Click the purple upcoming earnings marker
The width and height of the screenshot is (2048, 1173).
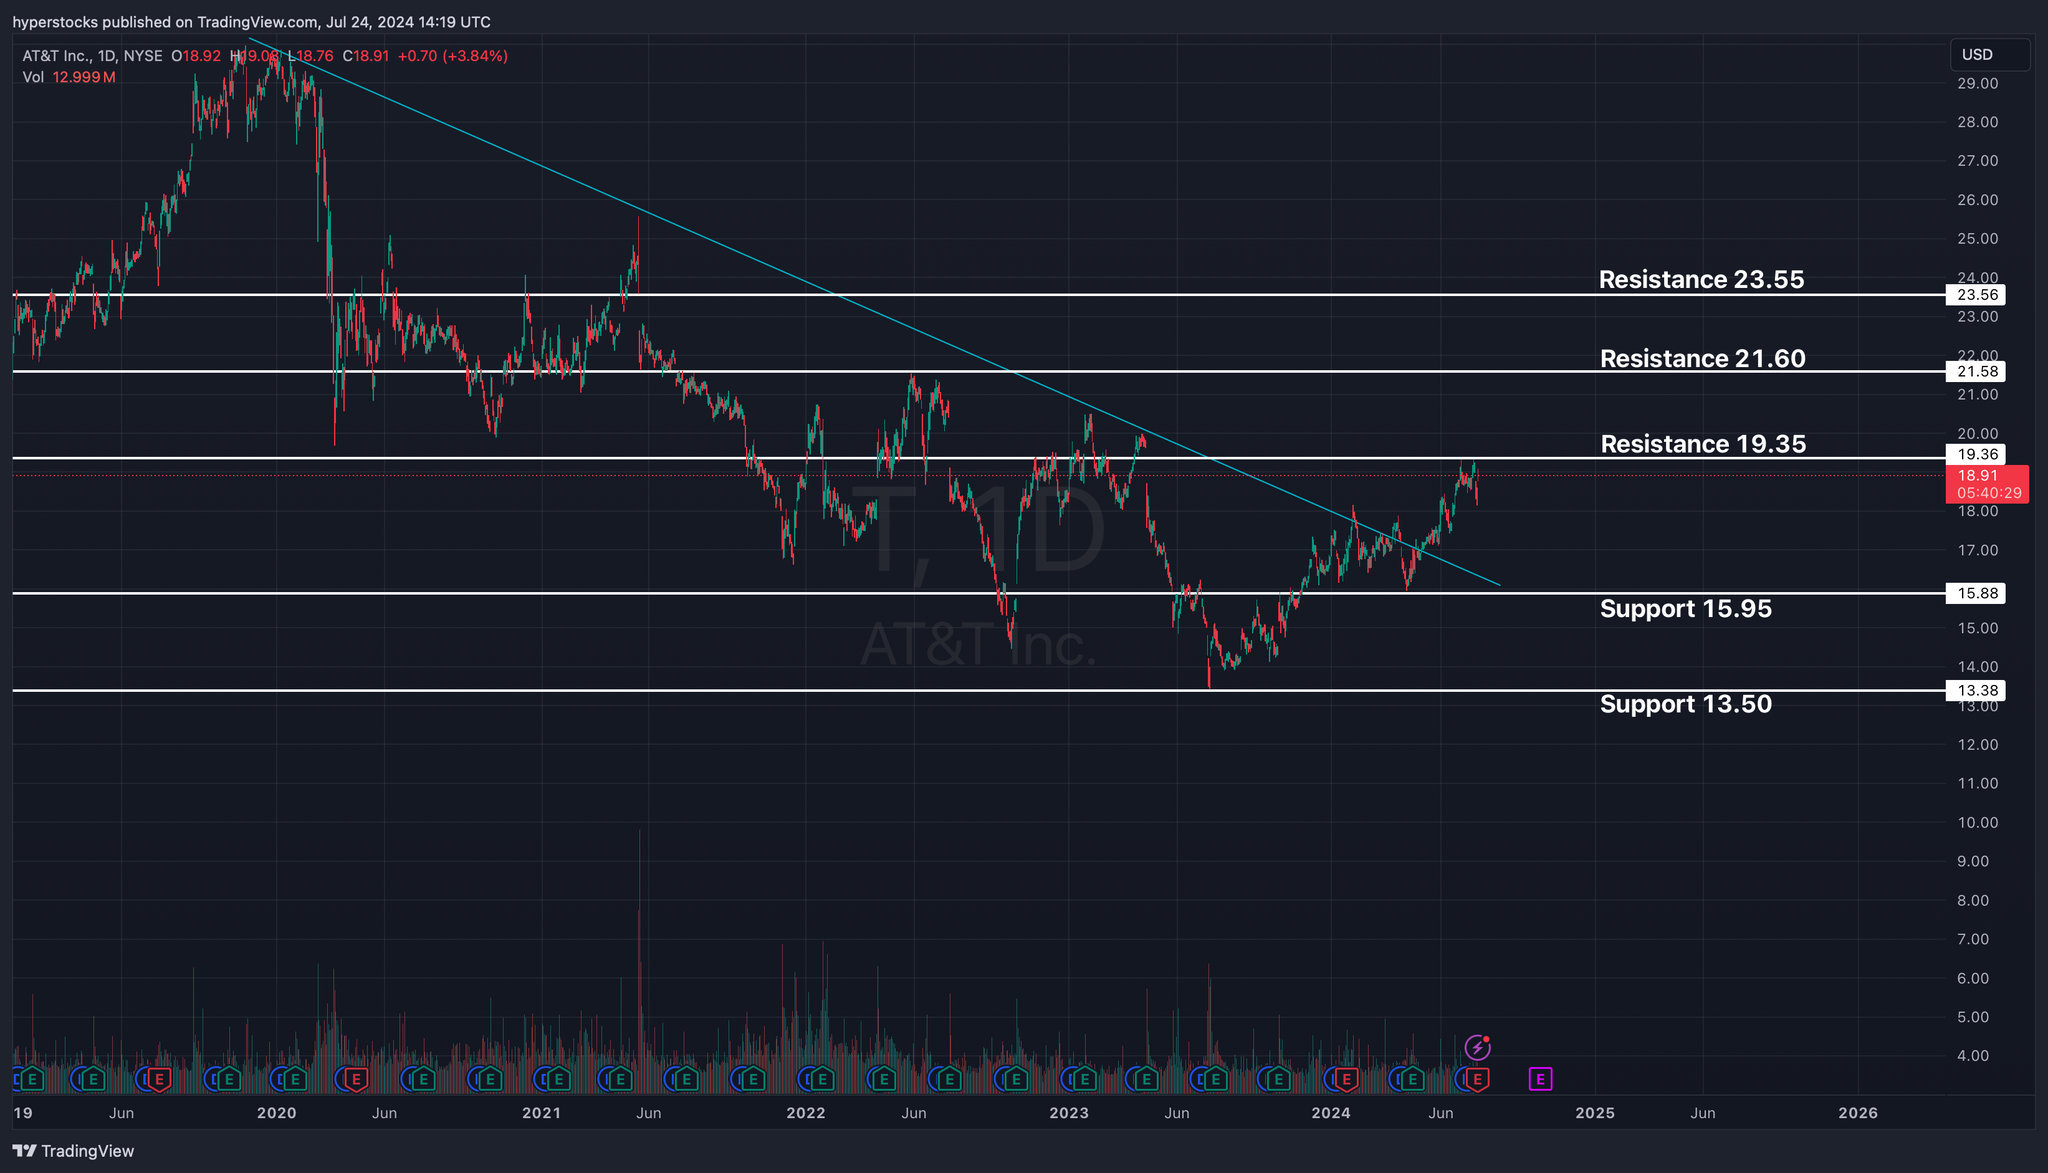pos(1540,1079)
